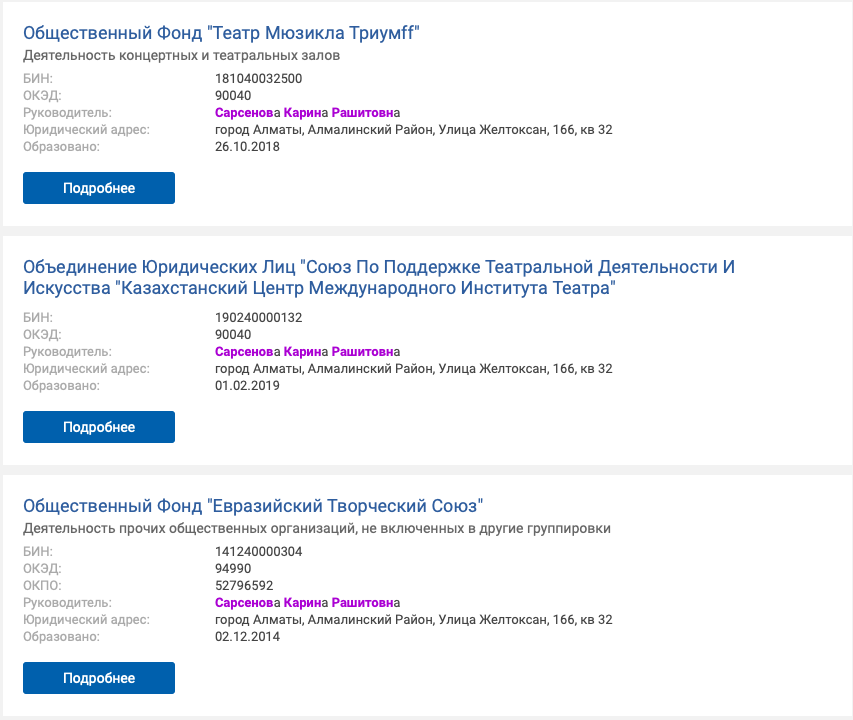Click the "Деятельность концертных и театральных залов" subtitle

point(181,56)
